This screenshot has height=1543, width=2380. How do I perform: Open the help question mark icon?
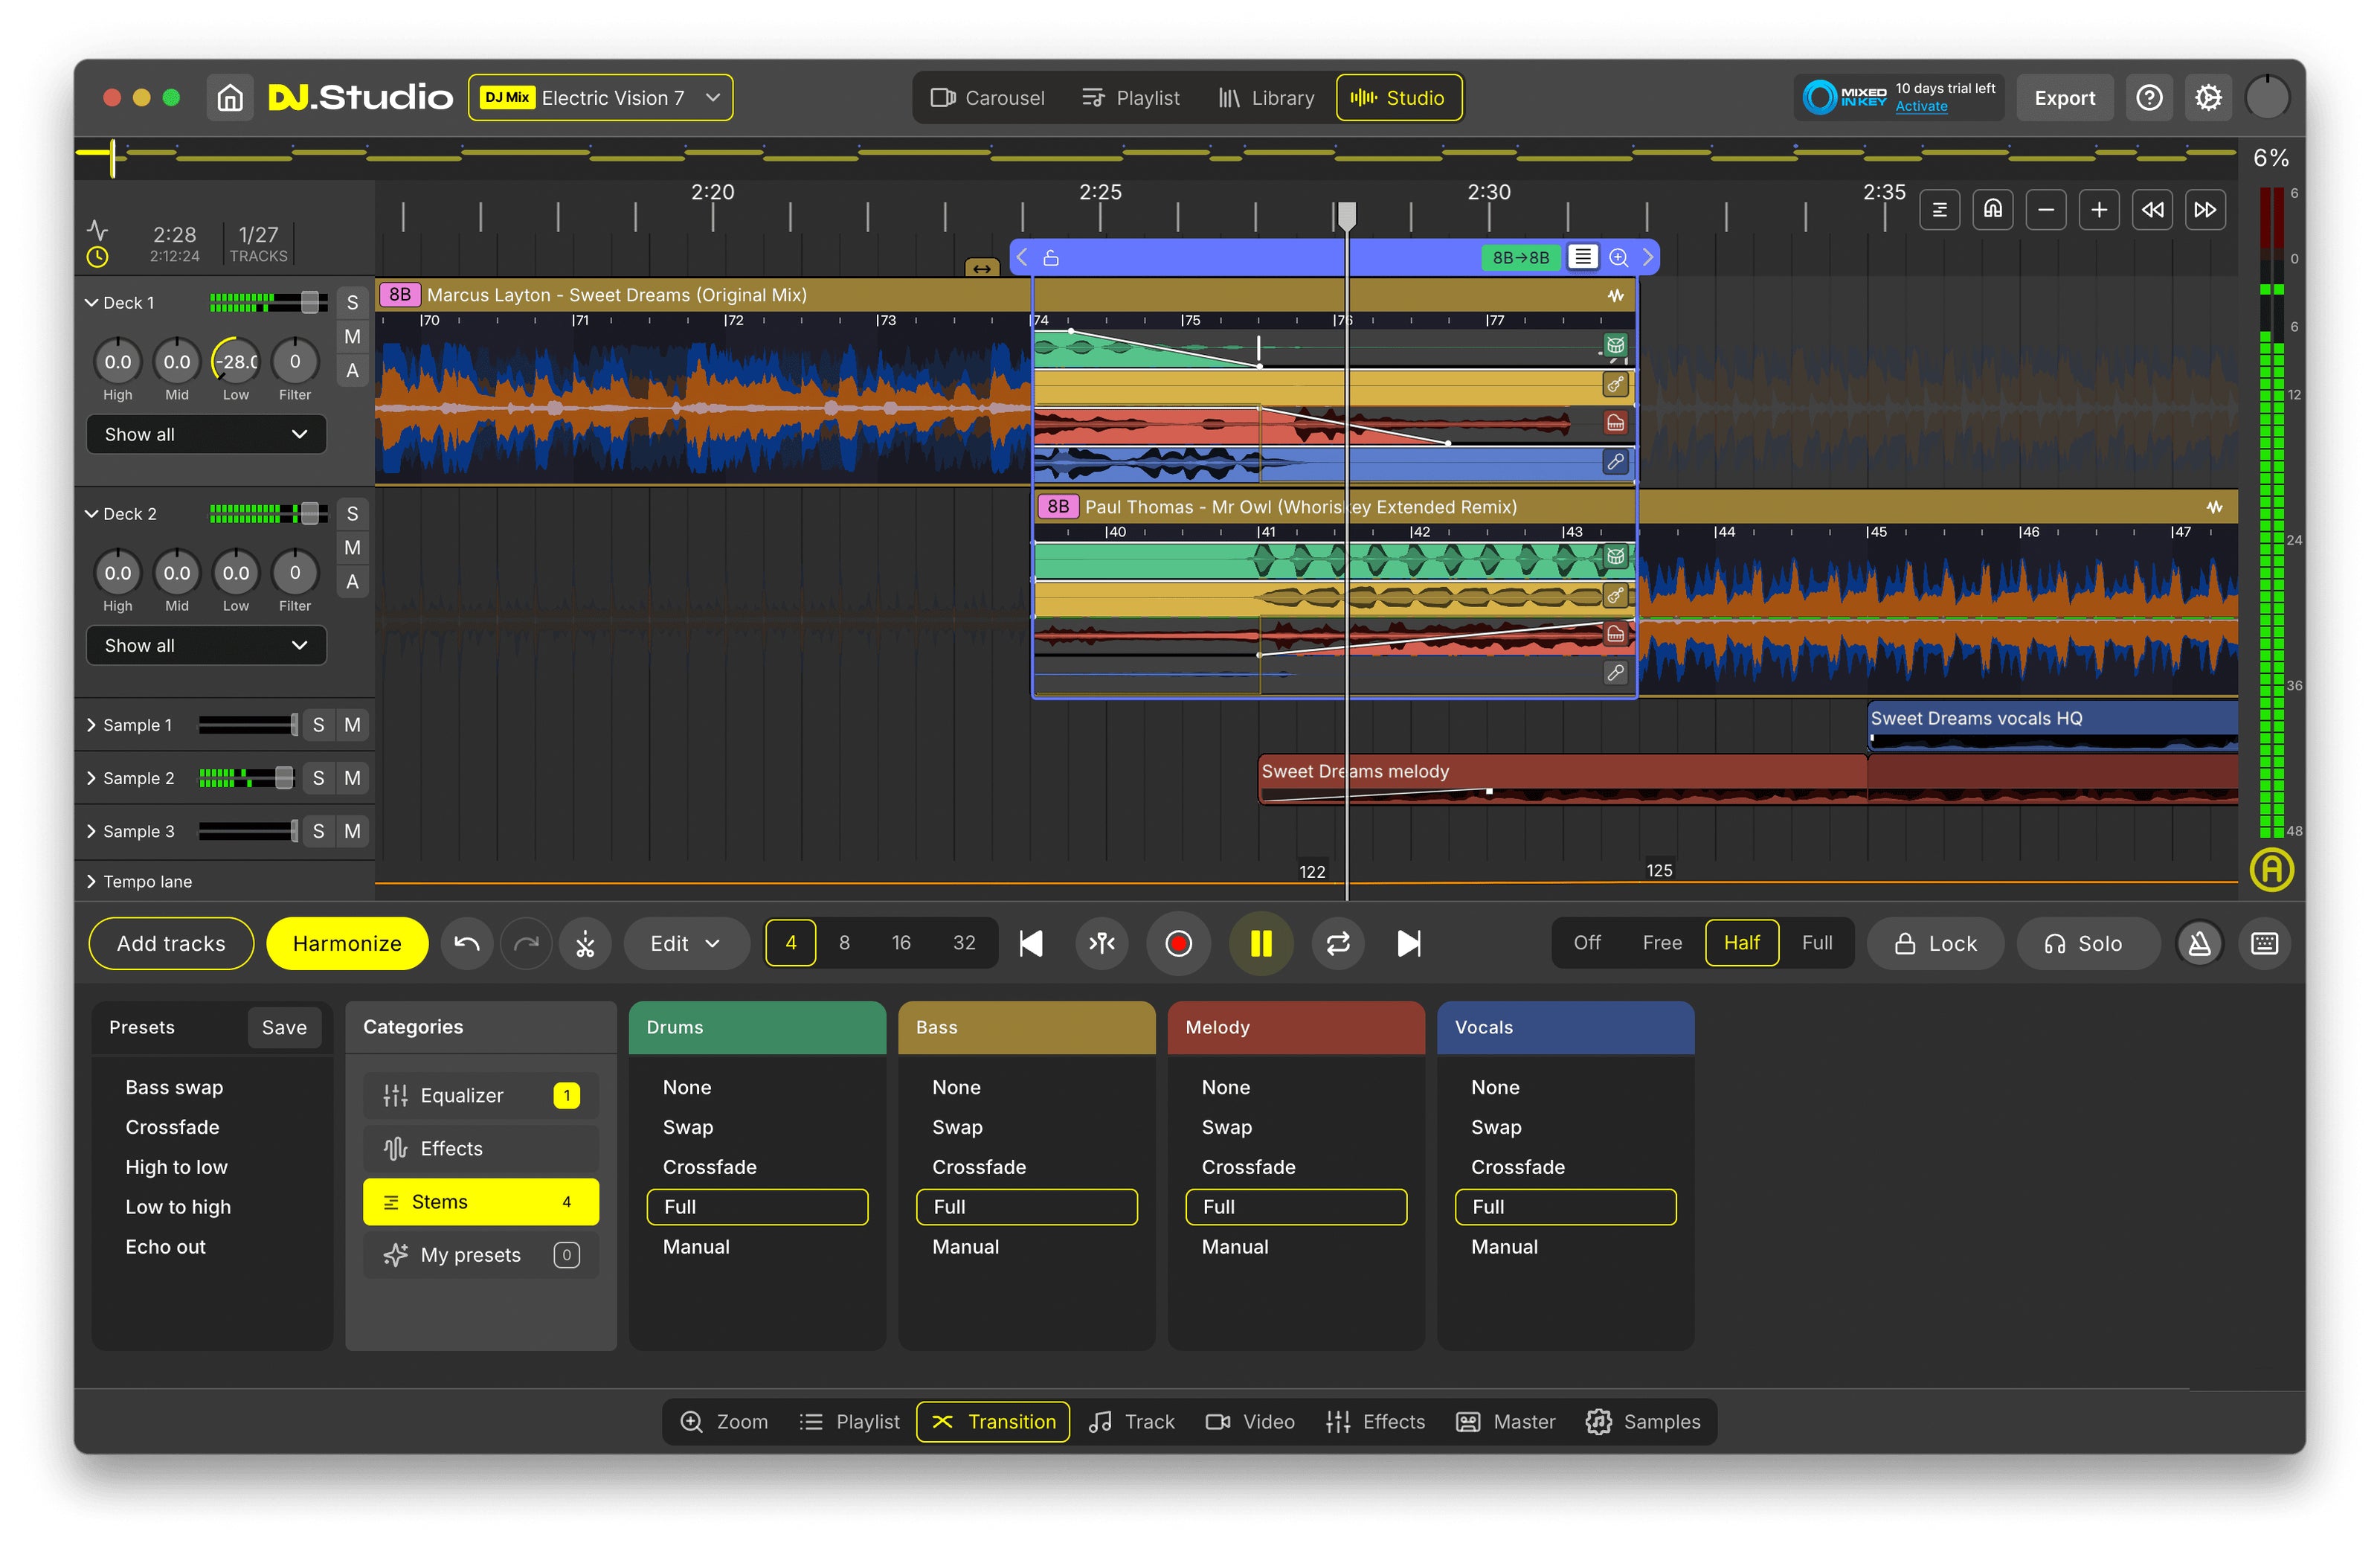(x=2149, y=98)
